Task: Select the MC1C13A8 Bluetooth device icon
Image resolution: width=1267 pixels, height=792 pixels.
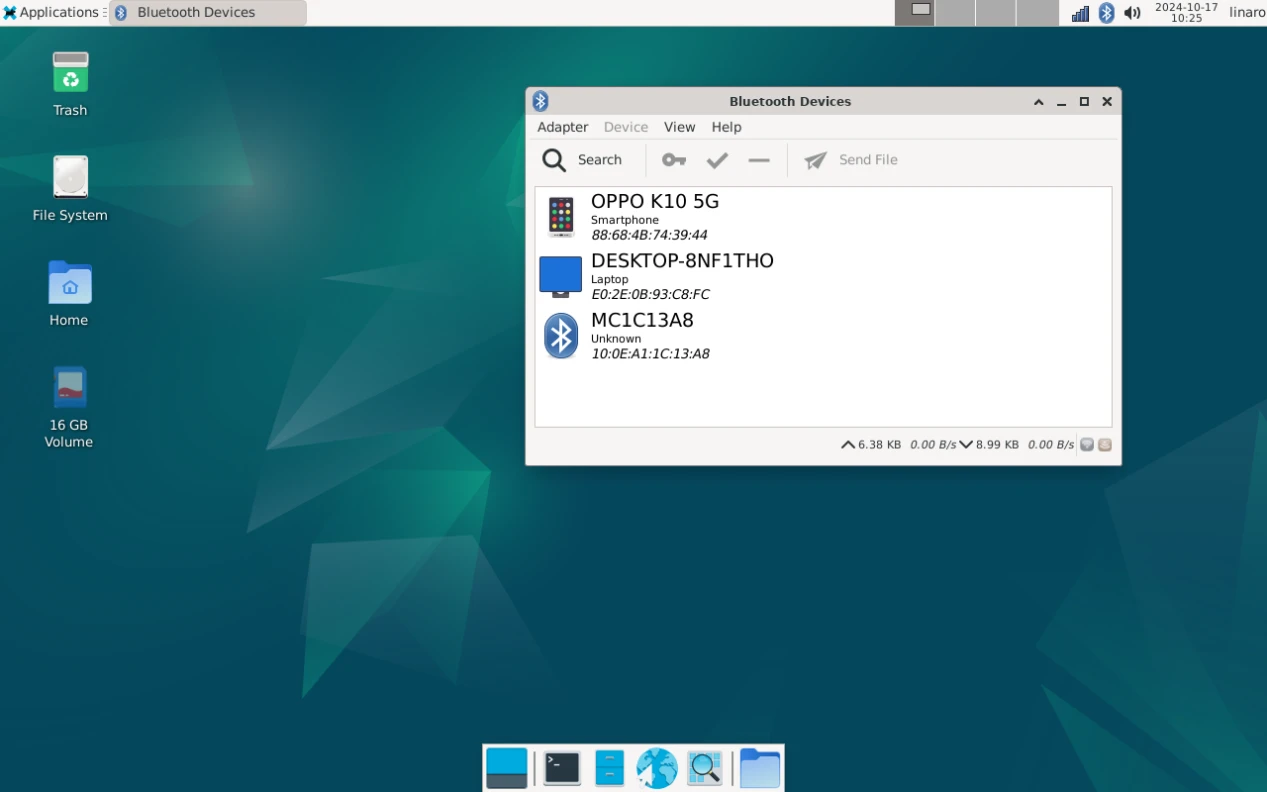Action: tap(561, 336)
